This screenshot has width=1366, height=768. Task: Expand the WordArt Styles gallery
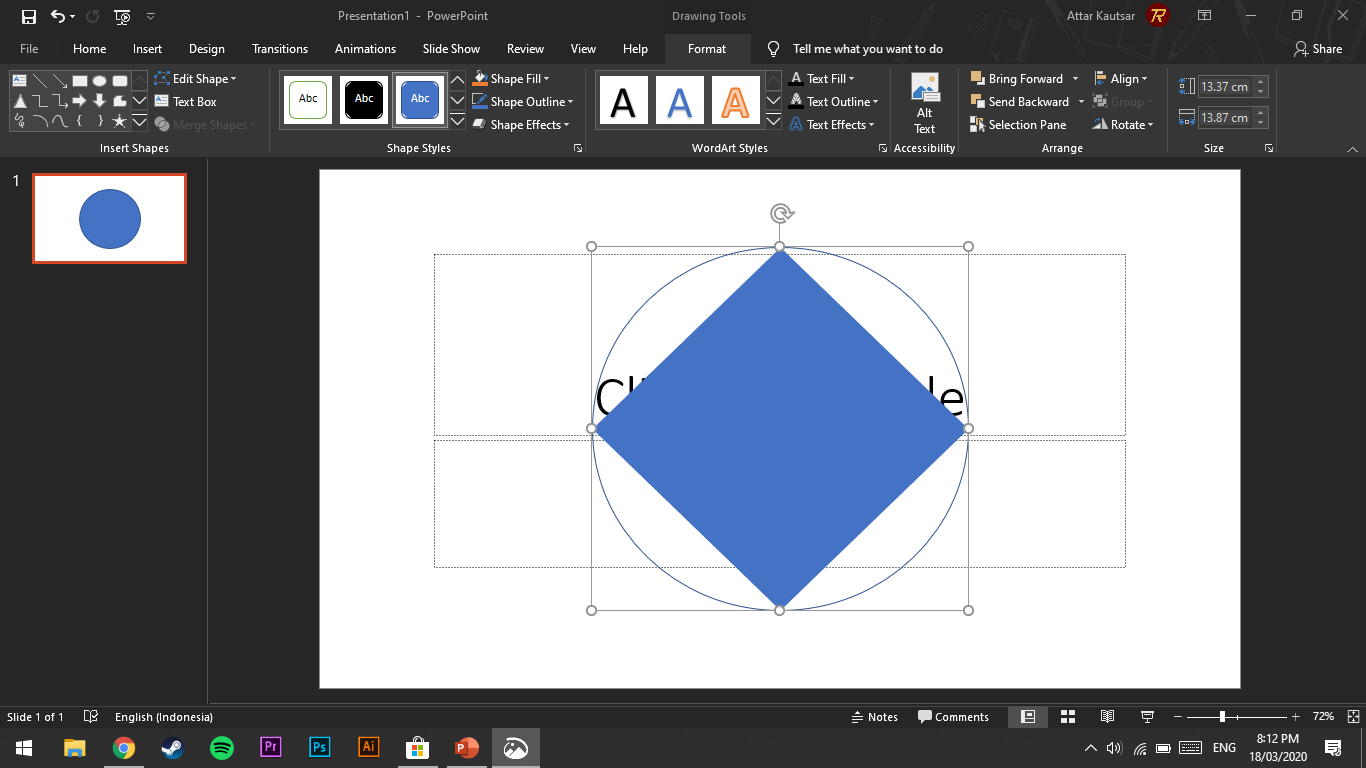773,121
